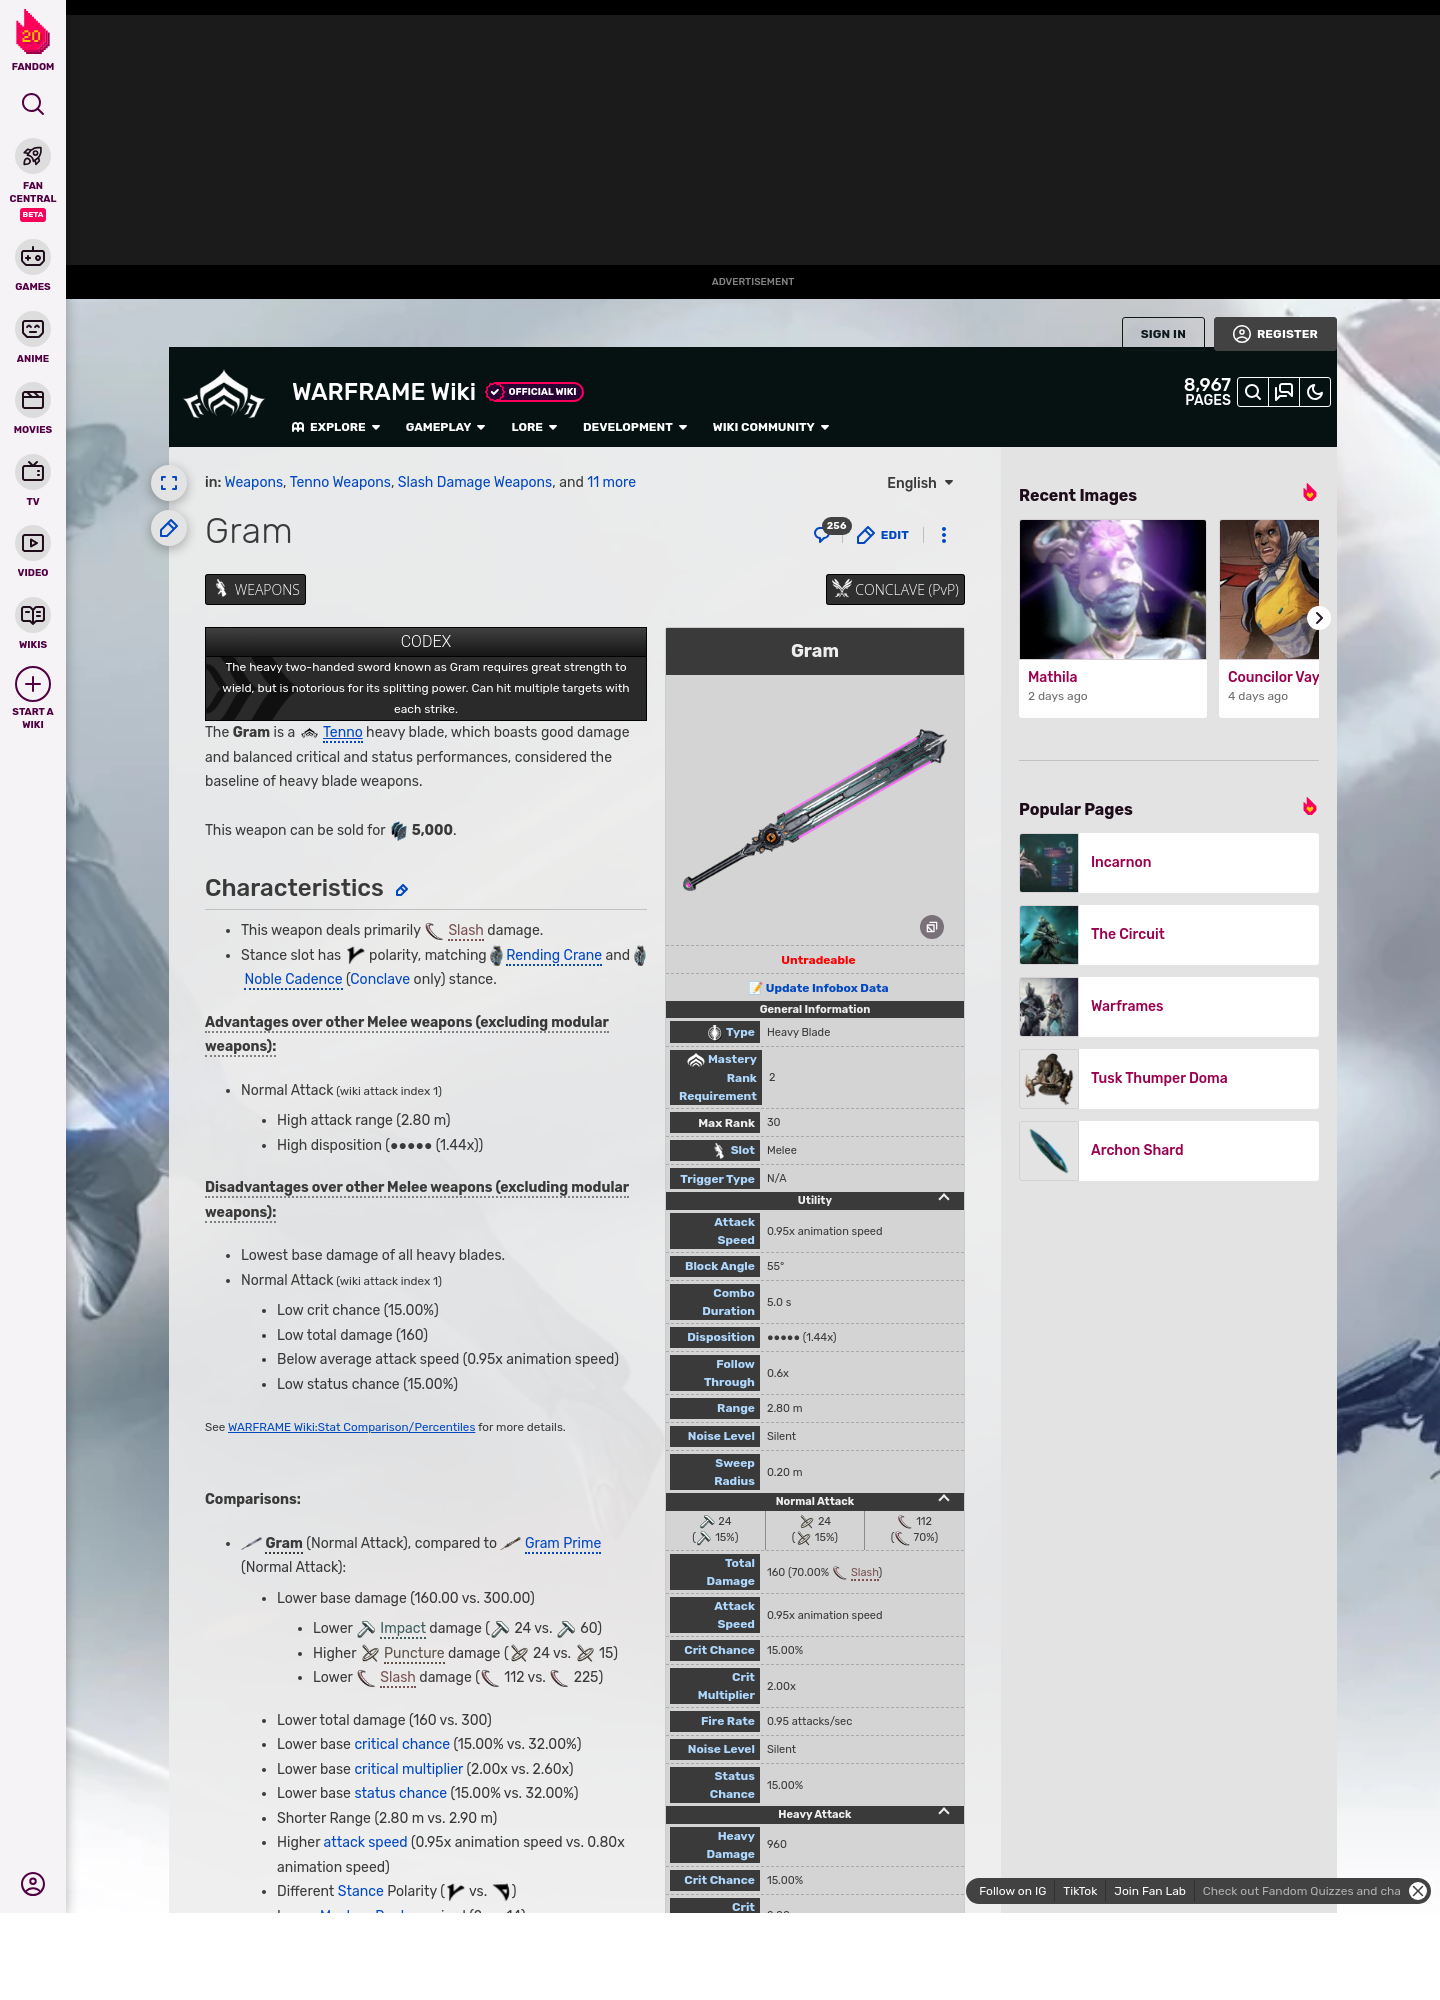1440x2000 pixels.
Task: Click the Register button
Action: click(1275, 334)
